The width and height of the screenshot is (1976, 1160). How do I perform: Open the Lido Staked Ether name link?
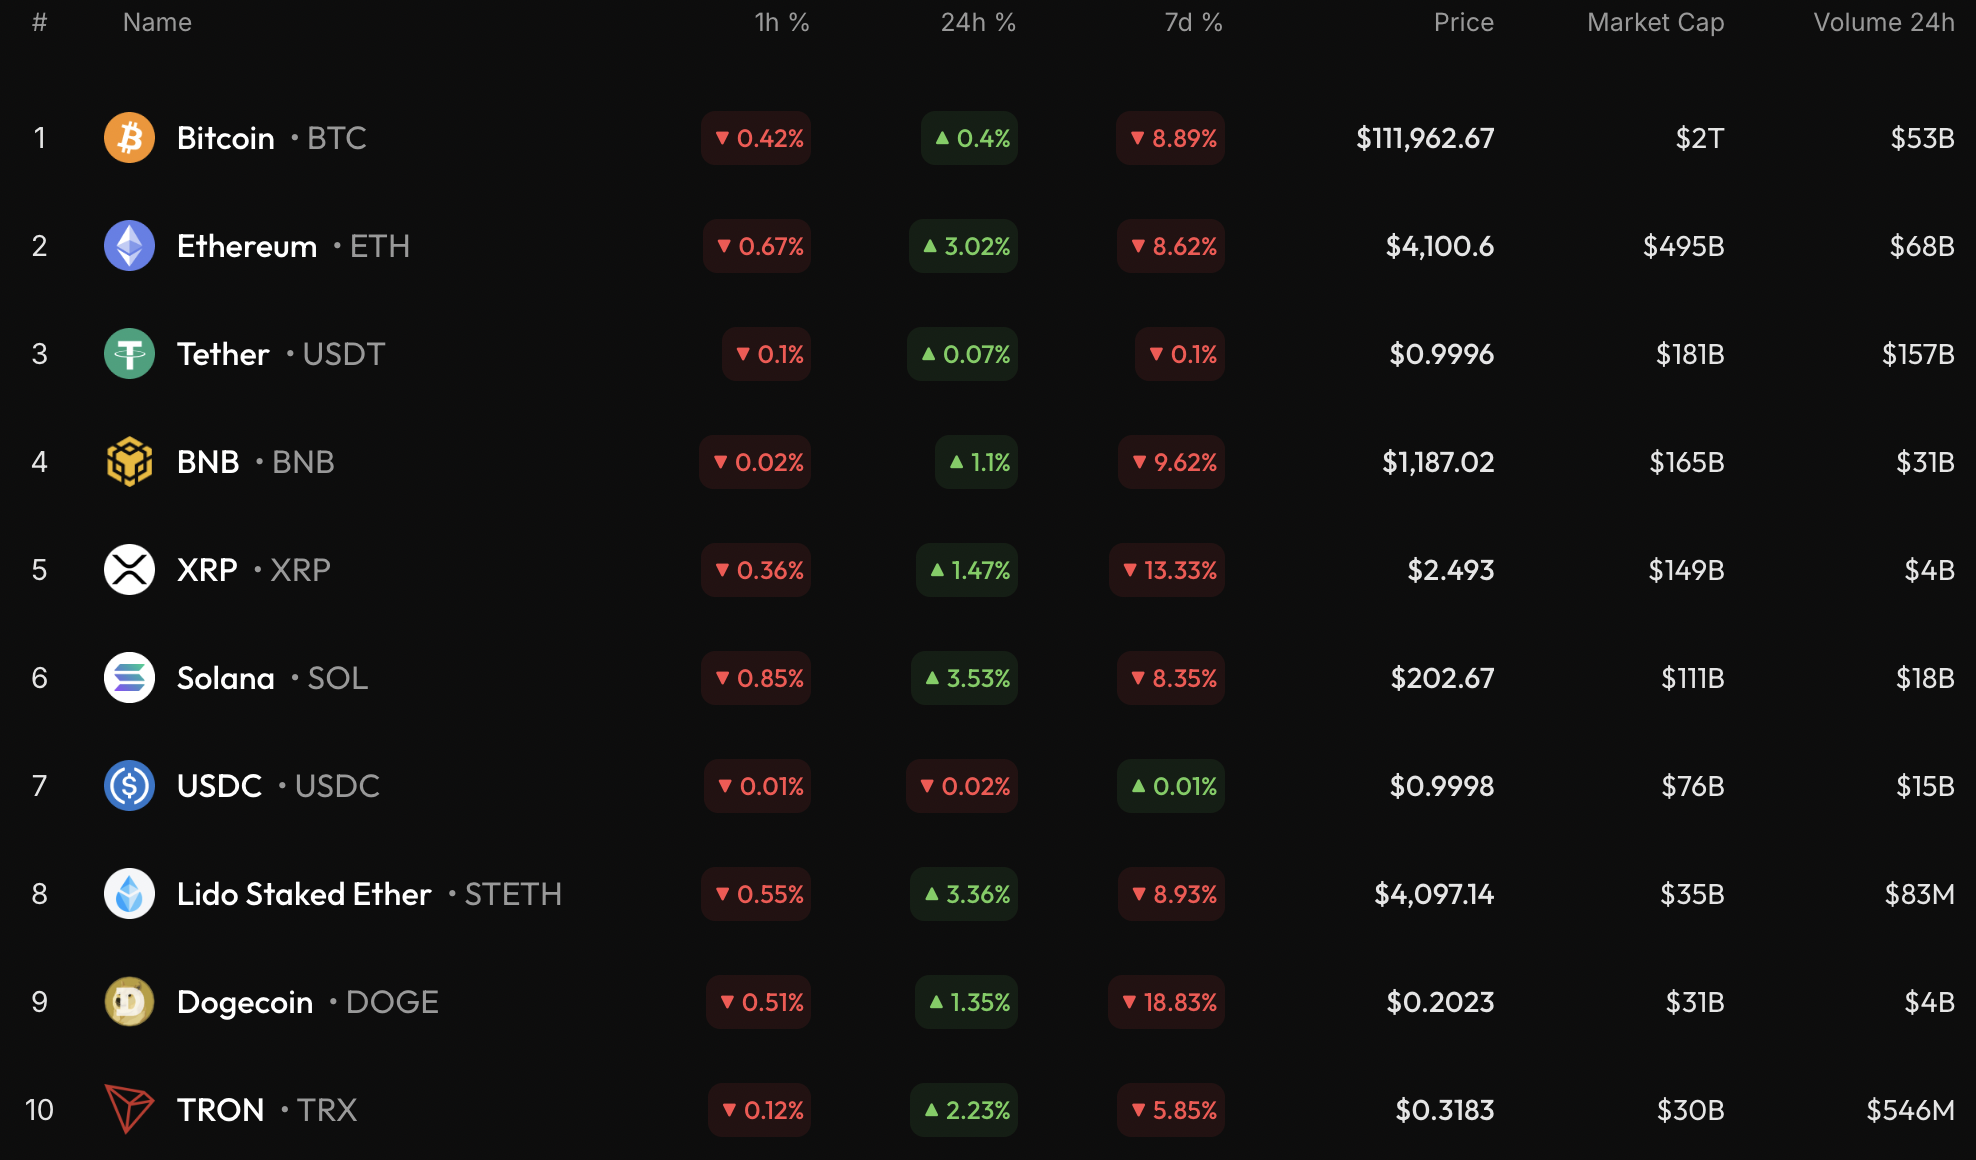pyautogui.click(x=304, y=894)
